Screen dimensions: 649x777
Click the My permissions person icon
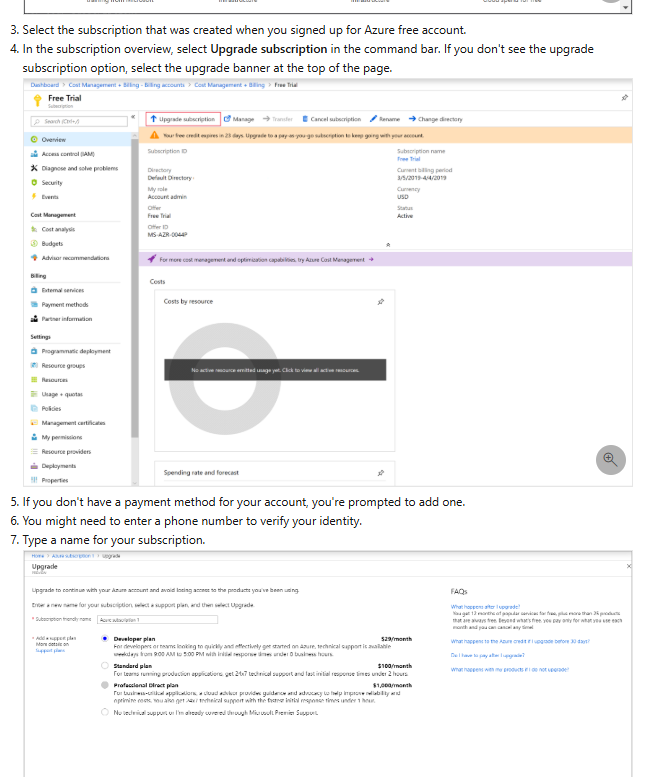click(34, 437)
